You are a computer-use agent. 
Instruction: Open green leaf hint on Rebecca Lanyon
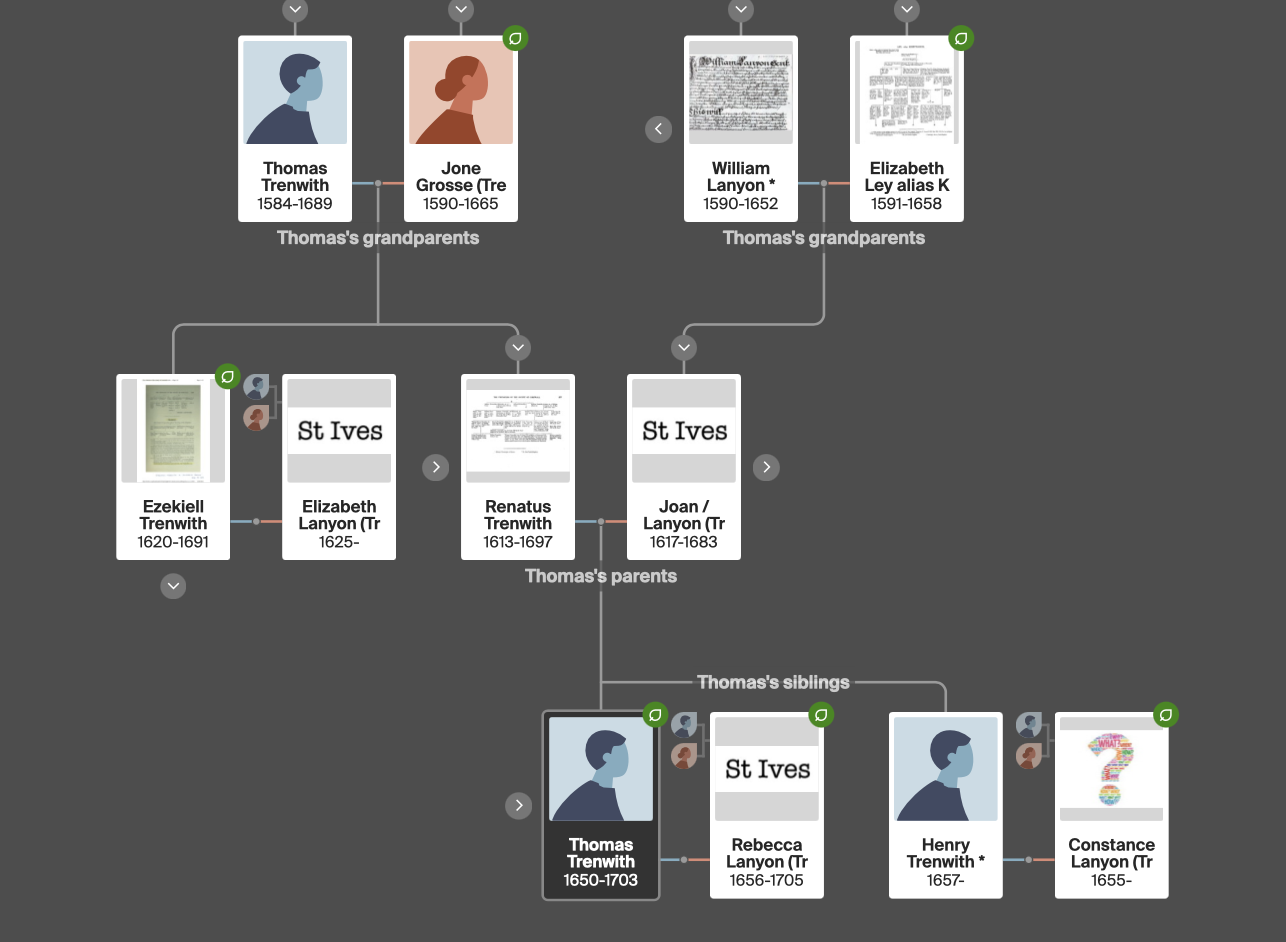coord(821,715)
